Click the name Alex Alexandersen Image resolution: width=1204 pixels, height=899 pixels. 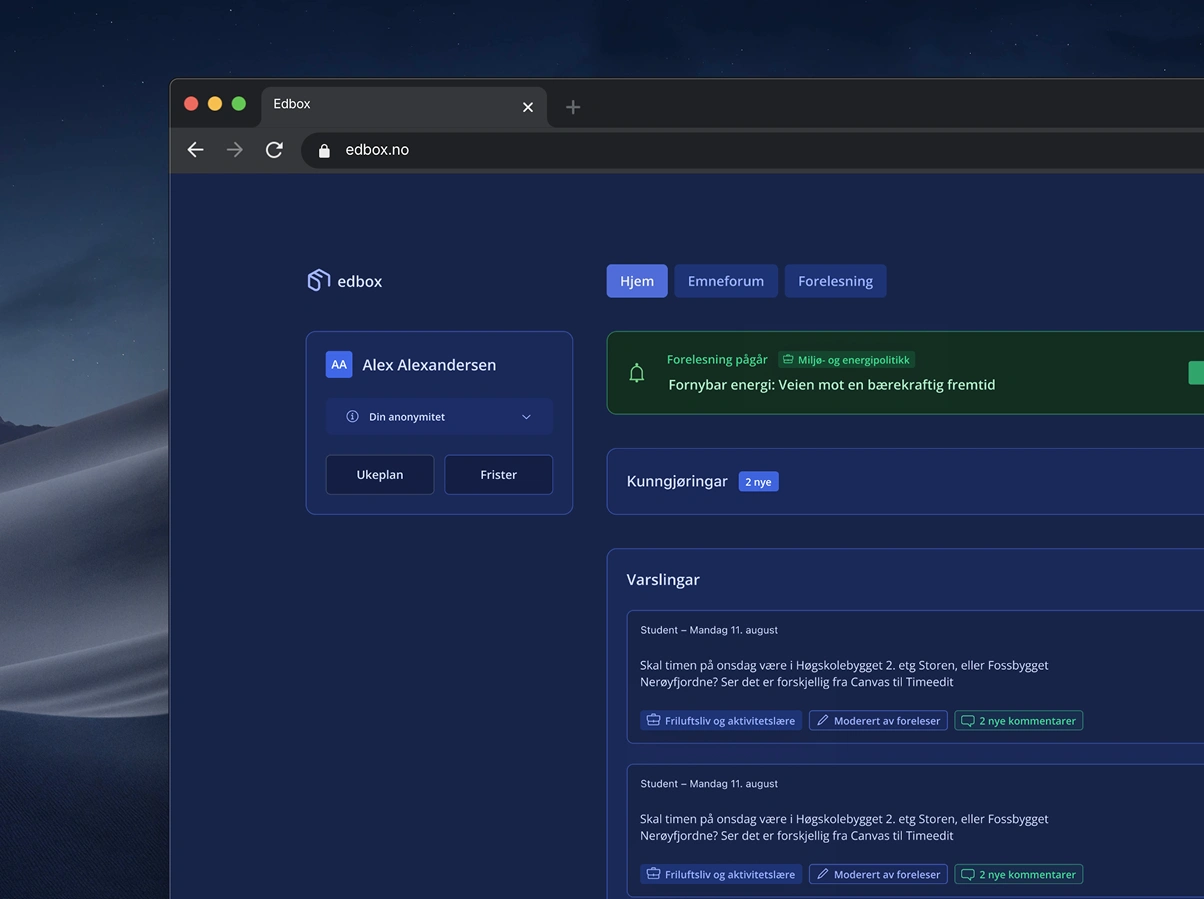pos(429,365)
